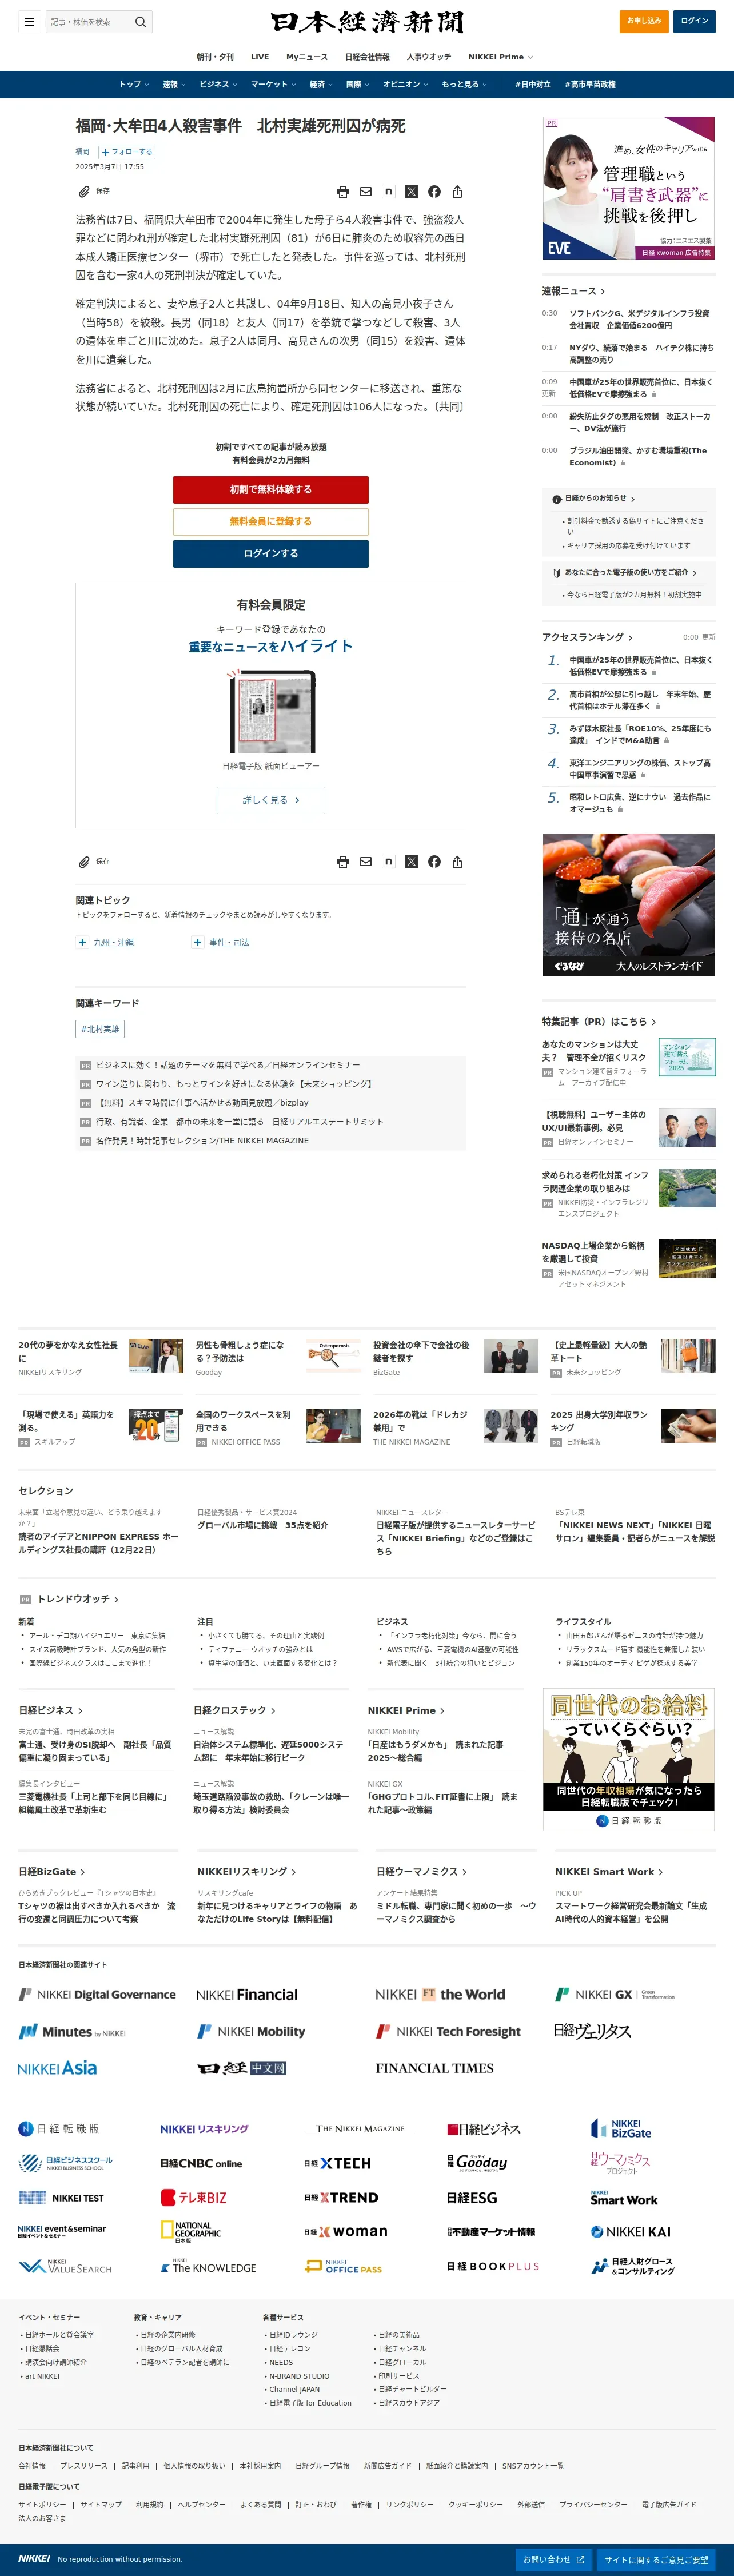Viewport: 734px width, 2576px height.
Task: Open the sushi 接待の名店 ad image
Action: tap(629, 905)
